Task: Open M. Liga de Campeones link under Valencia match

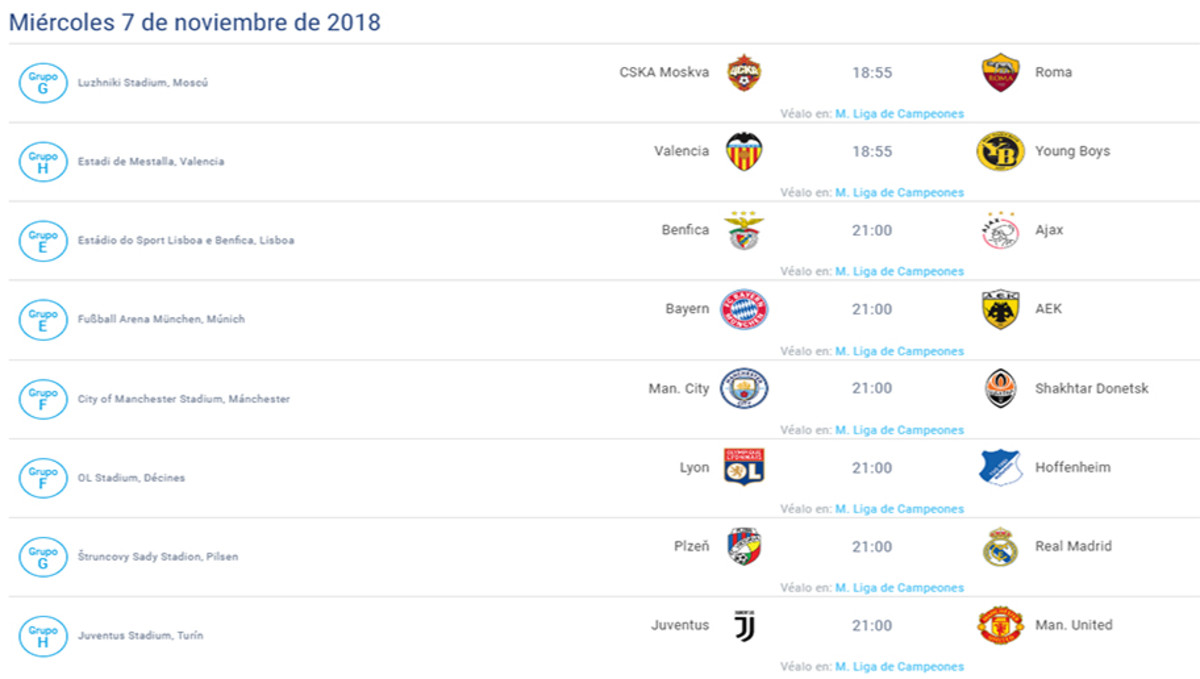Action: click(899, 193)
